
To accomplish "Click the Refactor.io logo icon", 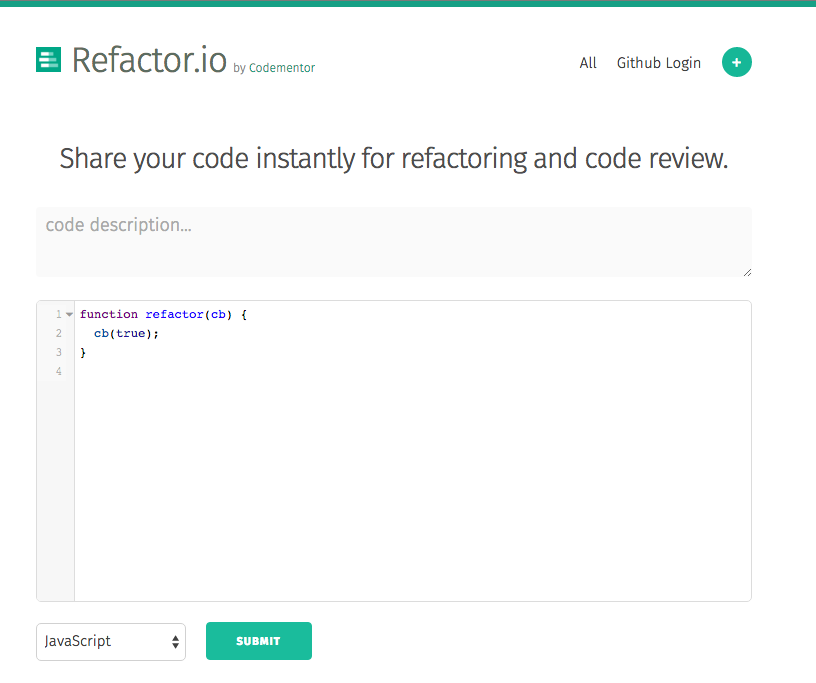I will coord(48,60).
